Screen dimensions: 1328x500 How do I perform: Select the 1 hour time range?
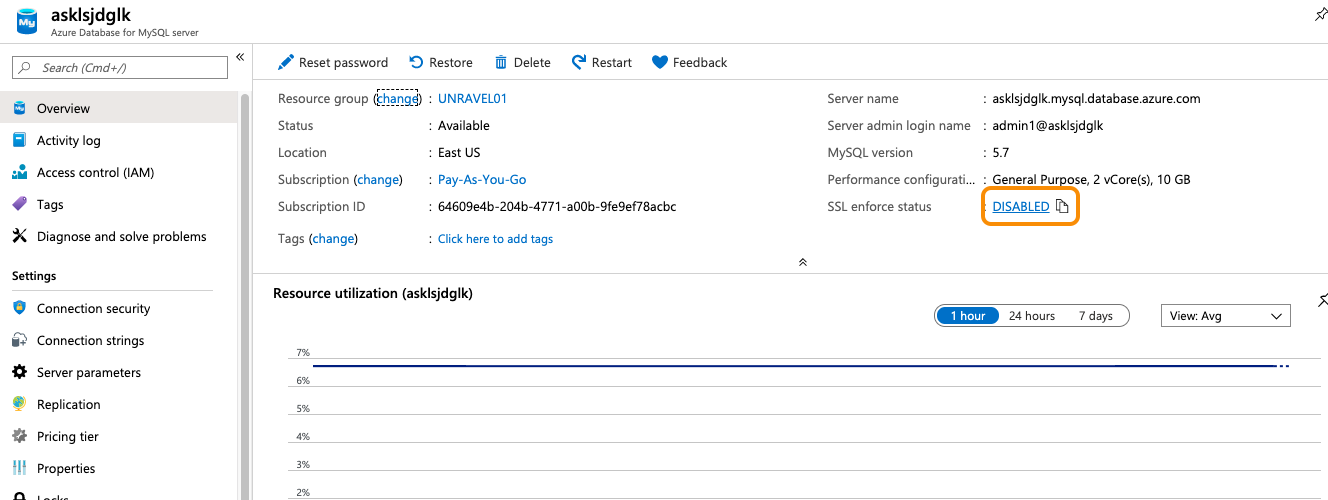pyautogui.click(x=968, y=316)
